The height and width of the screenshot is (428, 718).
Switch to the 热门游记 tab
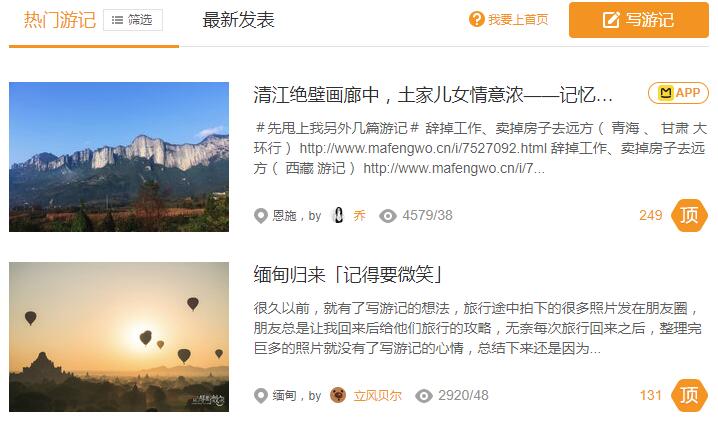click(60, 20)
